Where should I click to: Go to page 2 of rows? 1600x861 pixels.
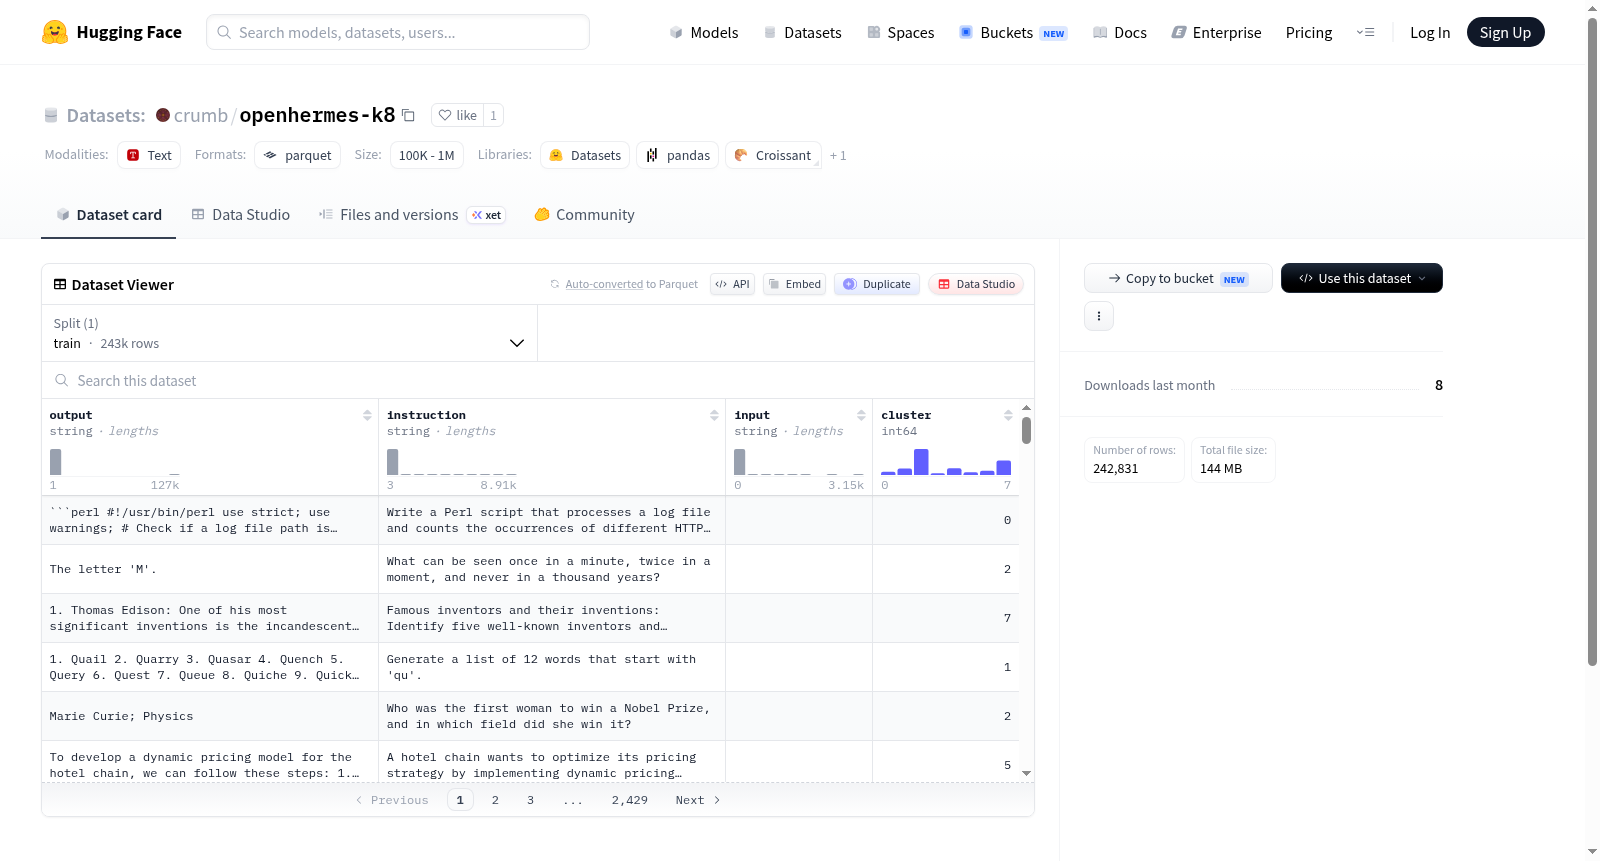pos(495,800)
